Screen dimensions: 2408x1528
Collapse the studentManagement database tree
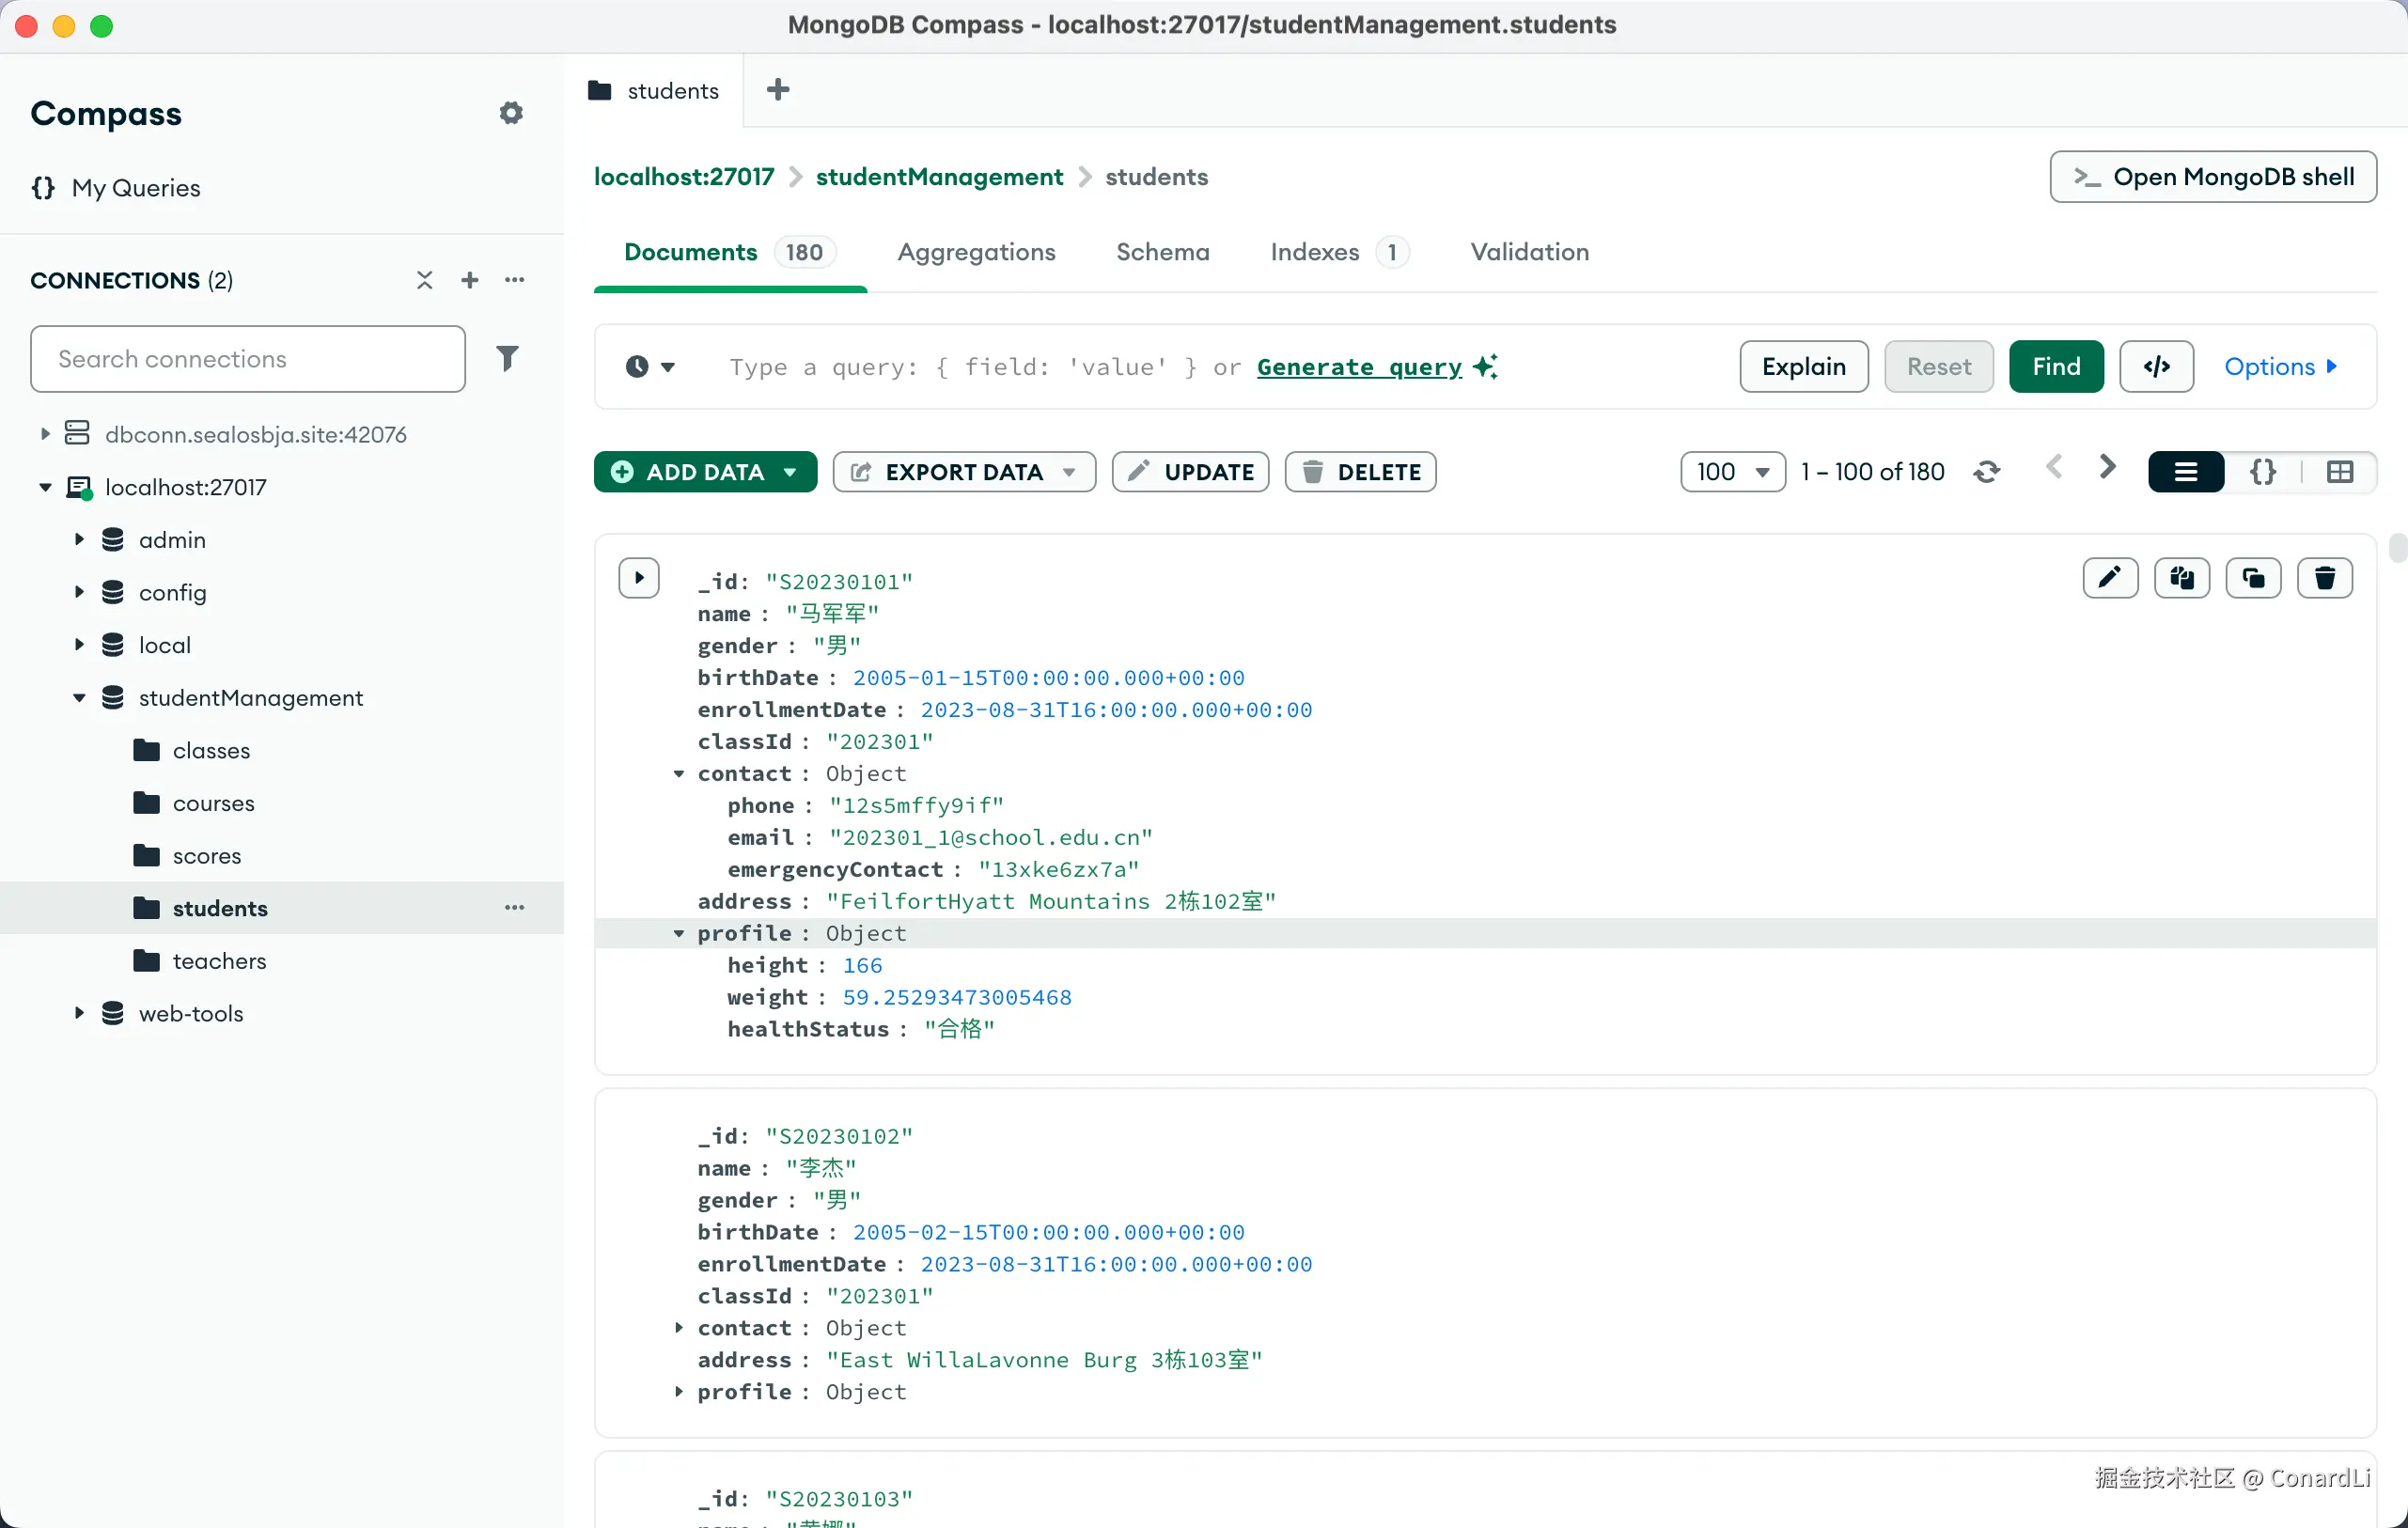tap(79, 698)
